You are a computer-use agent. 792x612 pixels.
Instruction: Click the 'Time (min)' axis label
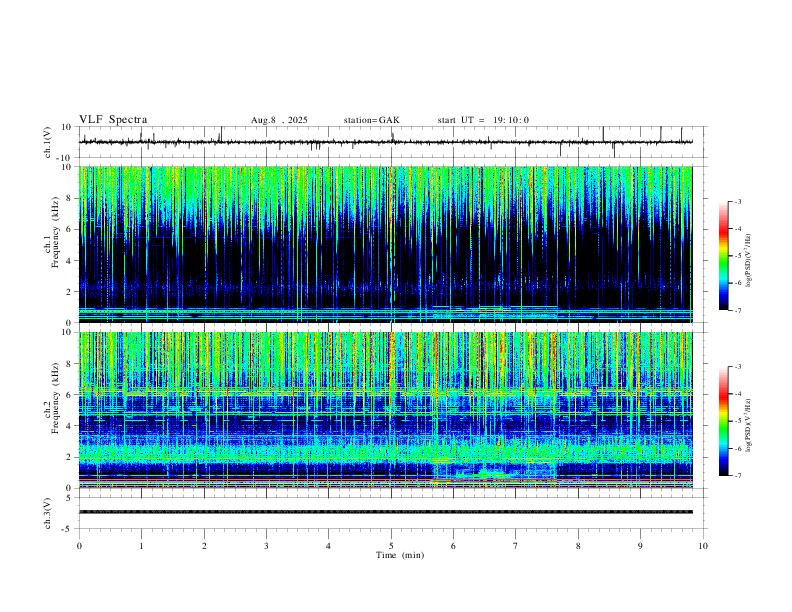tap(400, 555)
